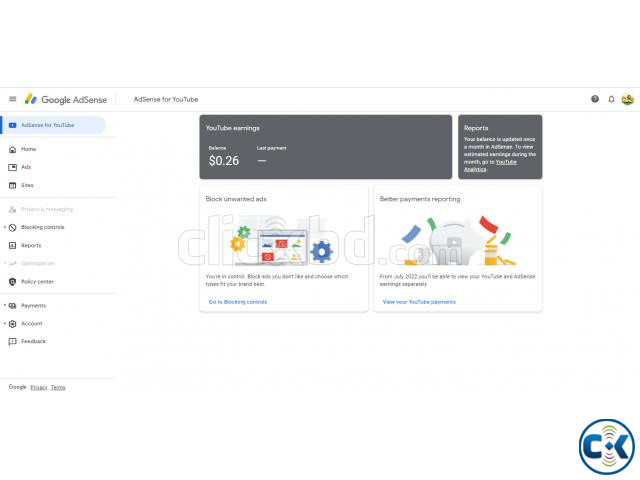640x480 pixels.
Task: Open Policy center page
Action: (x=37, y=282)
